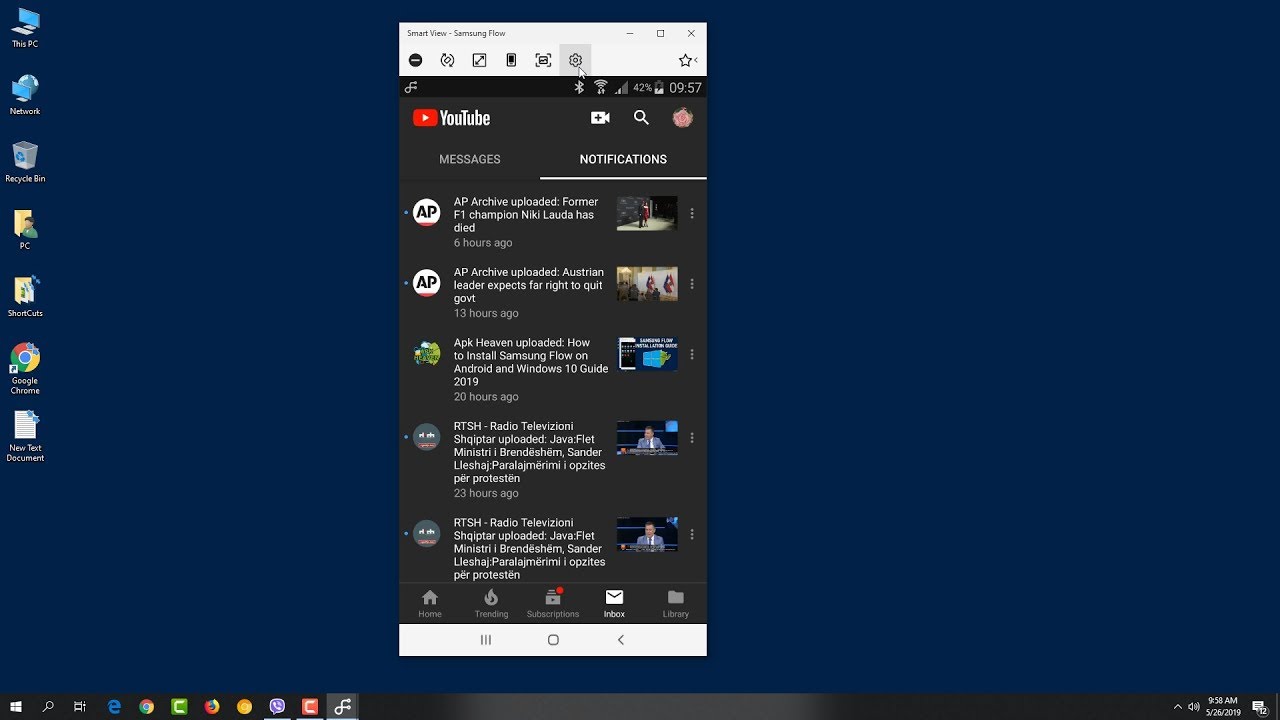Screen dimensions: 1280x720
Task: Open Smart View settings gear
Action: click(x=575, y=60)
